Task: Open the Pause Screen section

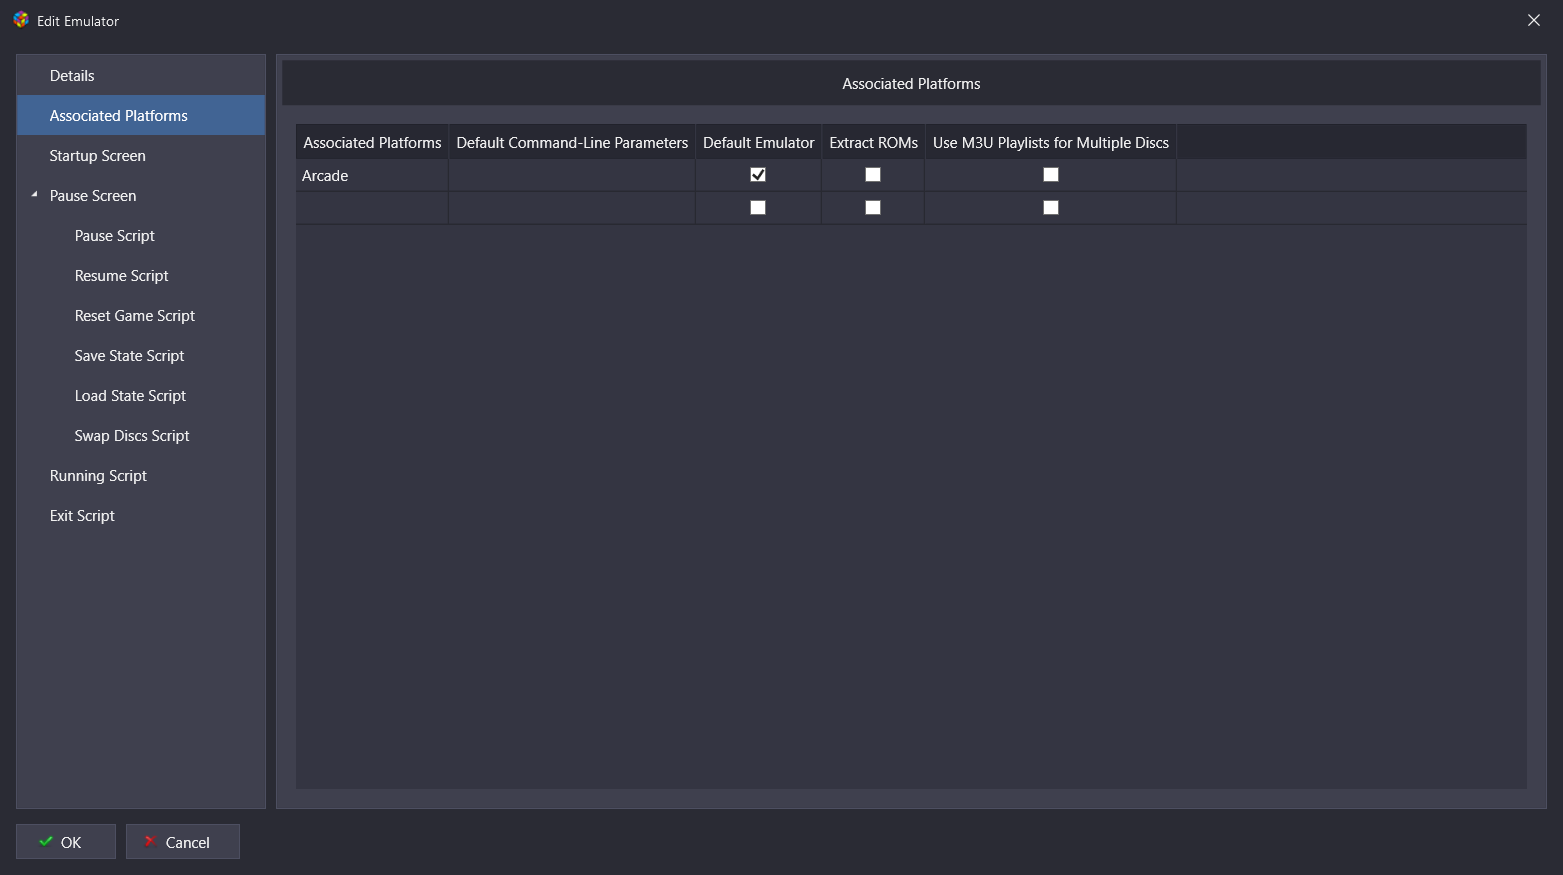Action: pos(141,196)
